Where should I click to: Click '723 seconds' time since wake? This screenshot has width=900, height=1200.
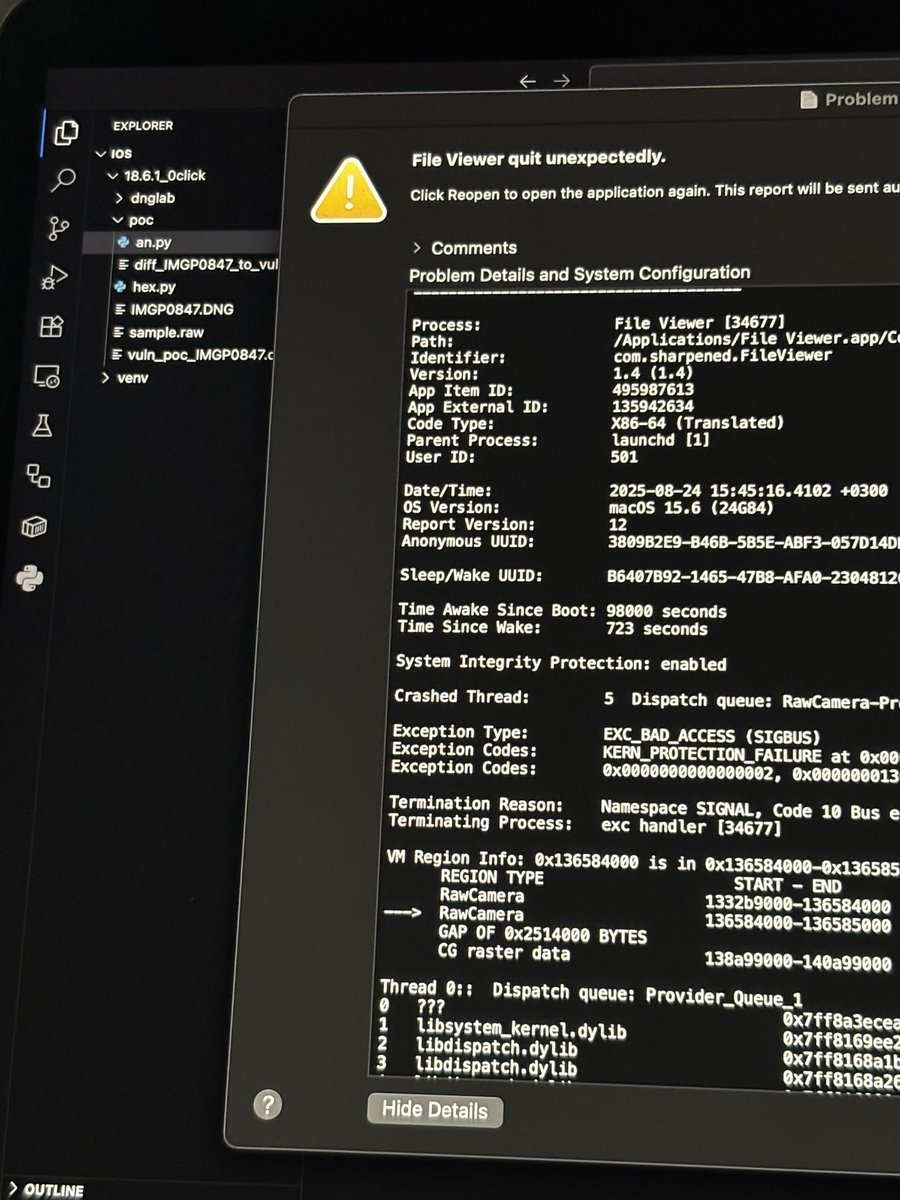[656, 629]
